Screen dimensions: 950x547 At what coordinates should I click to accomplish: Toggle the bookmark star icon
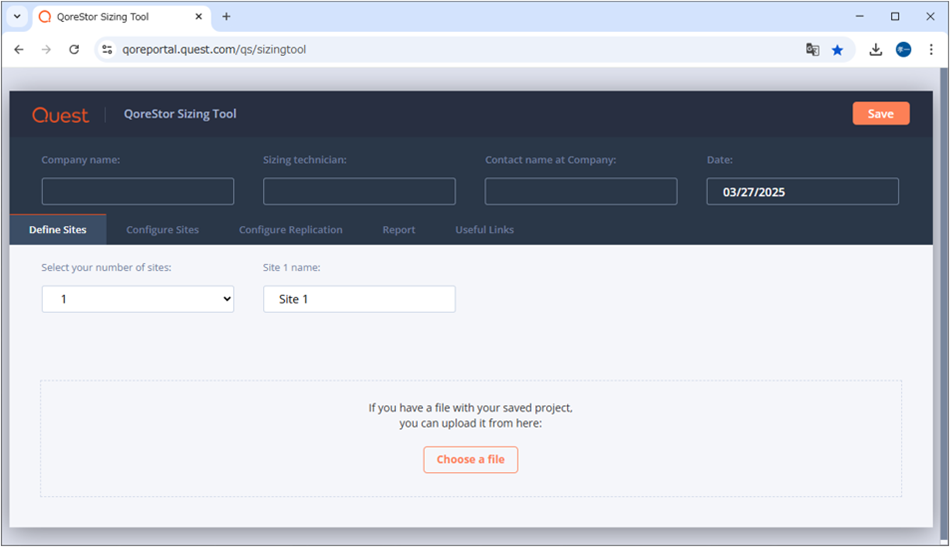point(837,50)
